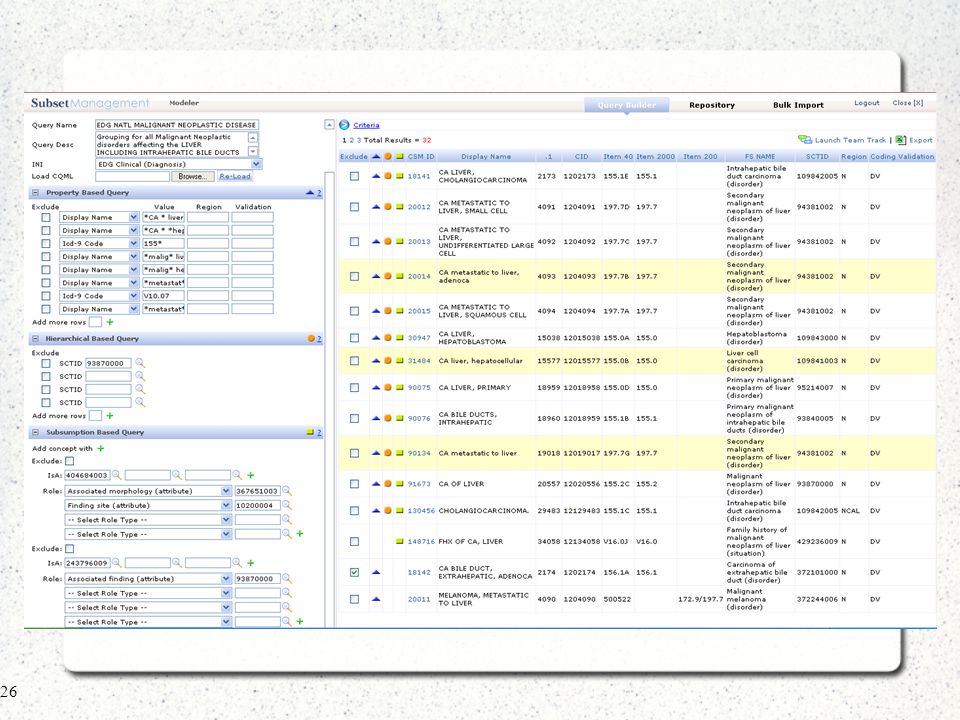Image resolution: width=960 pixels, height=720 pixels.
Task: Check Exclude box for the V10.07 property row
Action: [x=46, y=296]
